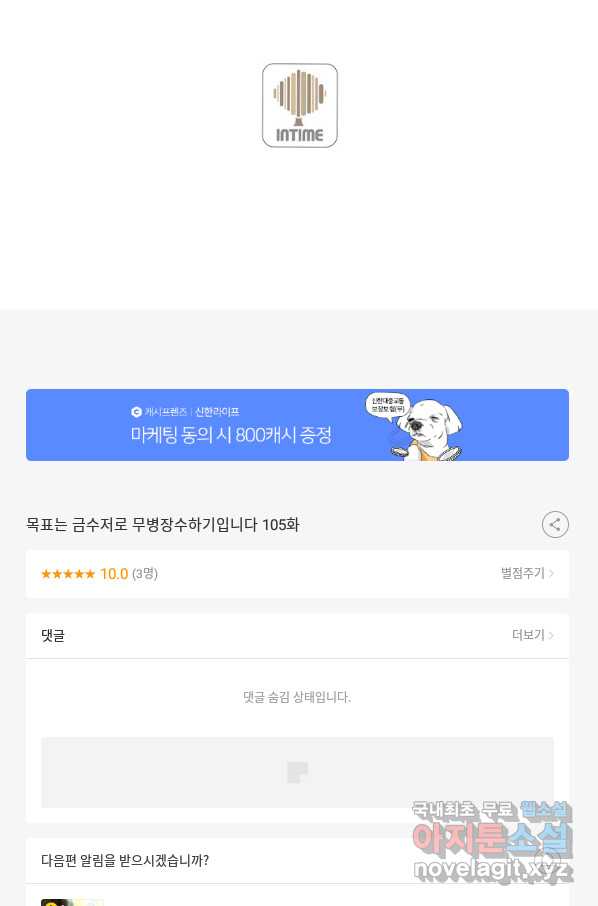Click the placeholder icon in gray box

(x=297, y=772)
